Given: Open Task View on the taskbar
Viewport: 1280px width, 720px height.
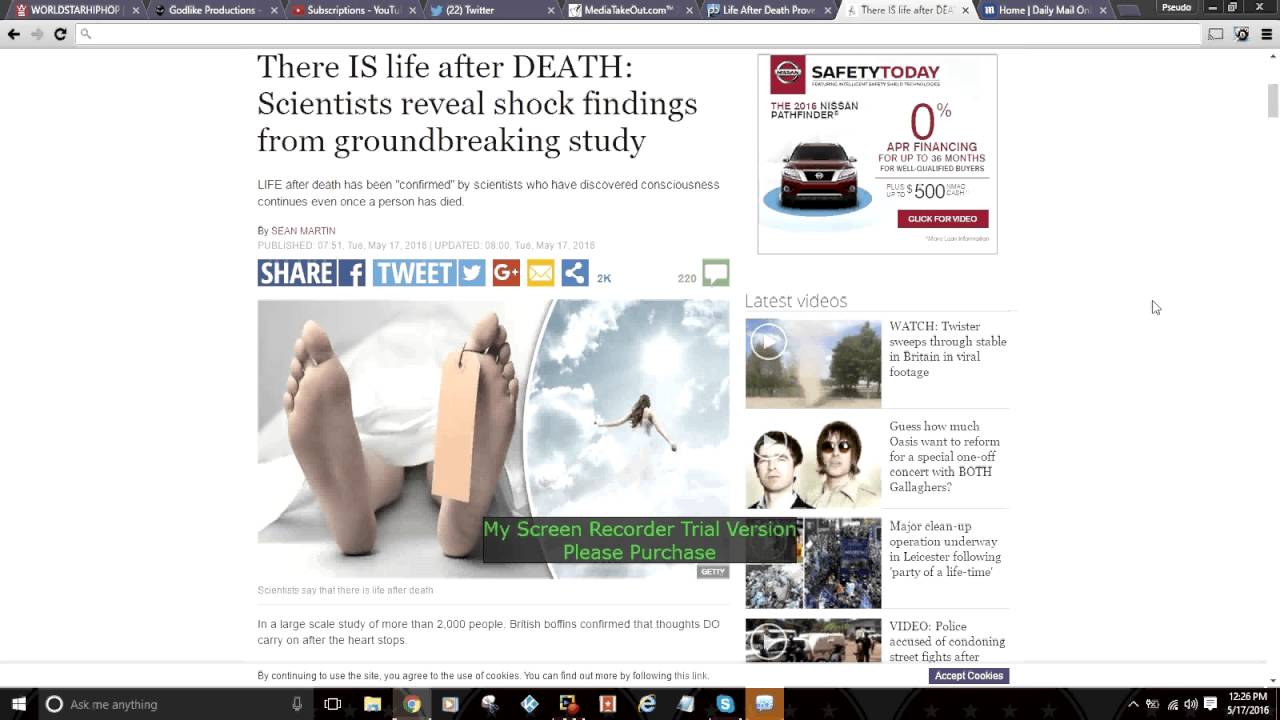Looking at the screenshot, I should pos(333,704).
